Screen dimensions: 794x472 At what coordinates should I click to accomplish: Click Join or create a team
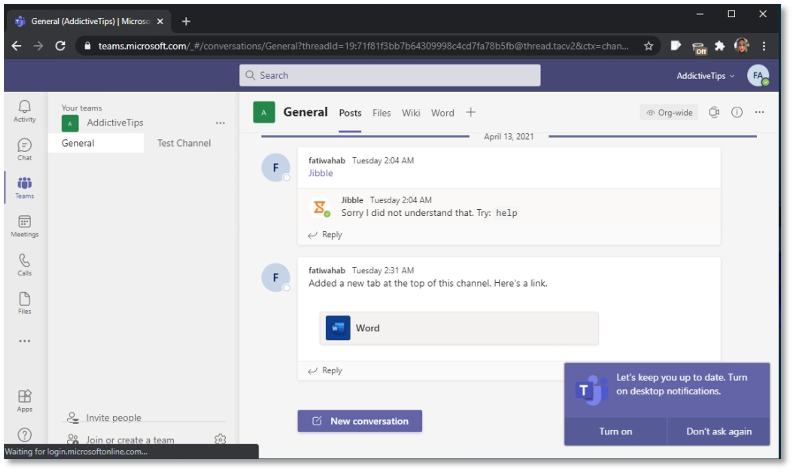point(130,440)
